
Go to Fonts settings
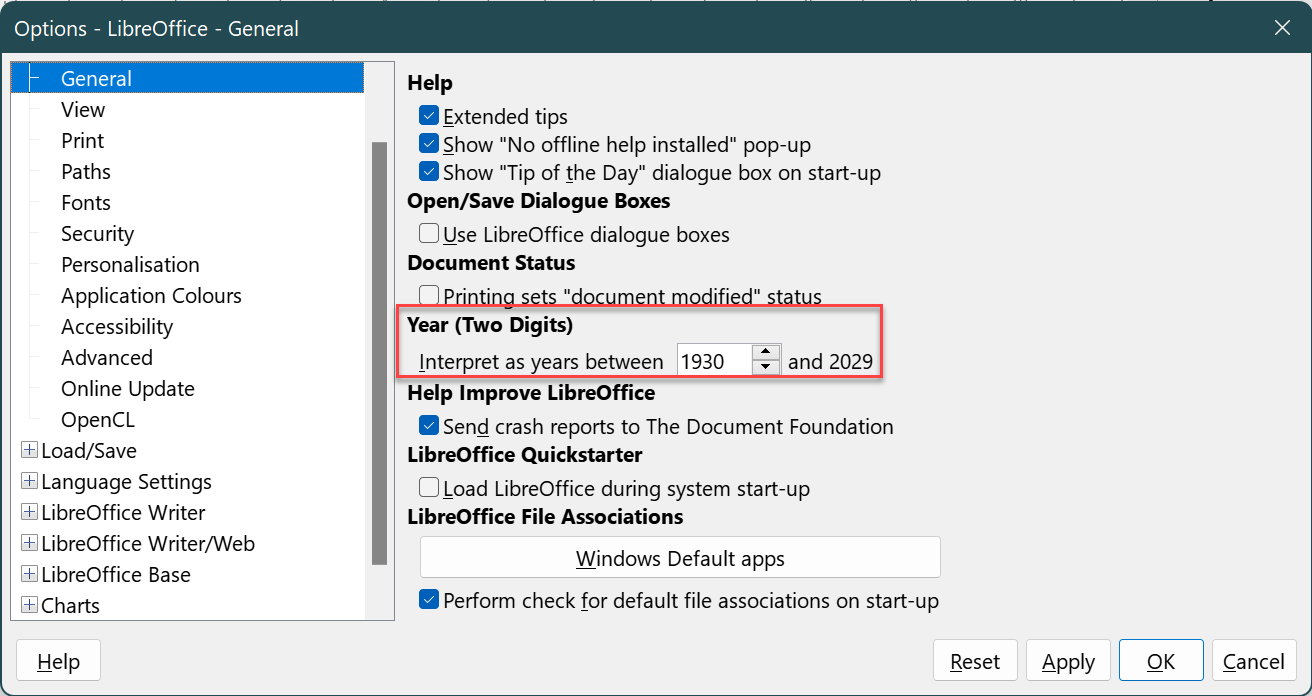pos(86,202)
